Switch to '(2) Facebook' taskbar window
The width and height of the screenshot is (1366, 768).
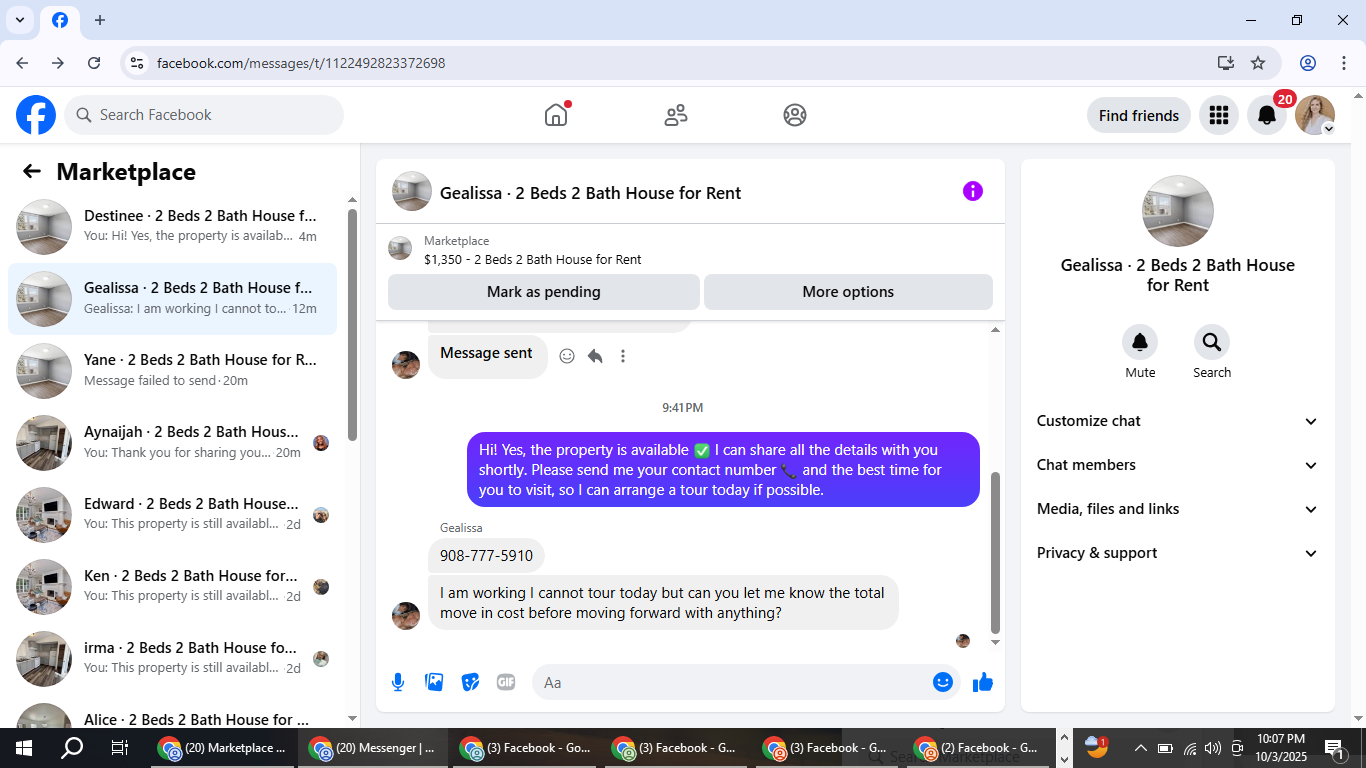point(977,748)
